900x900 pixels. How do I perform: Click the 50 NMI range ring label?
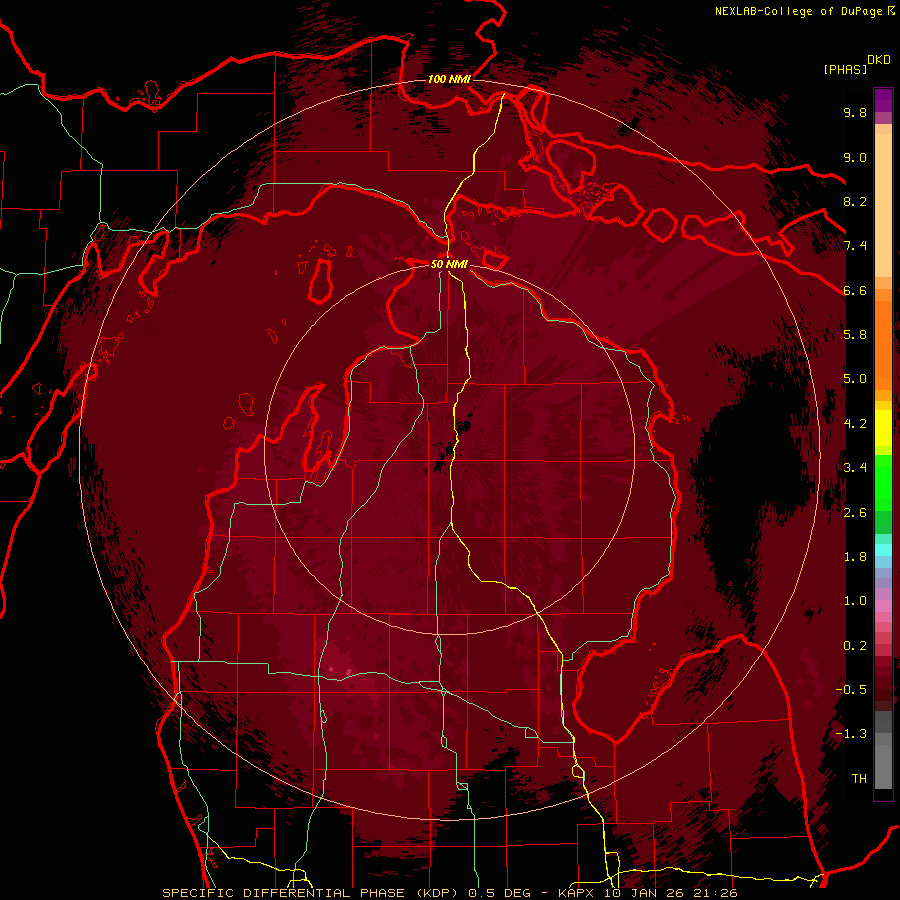[449, 264]
